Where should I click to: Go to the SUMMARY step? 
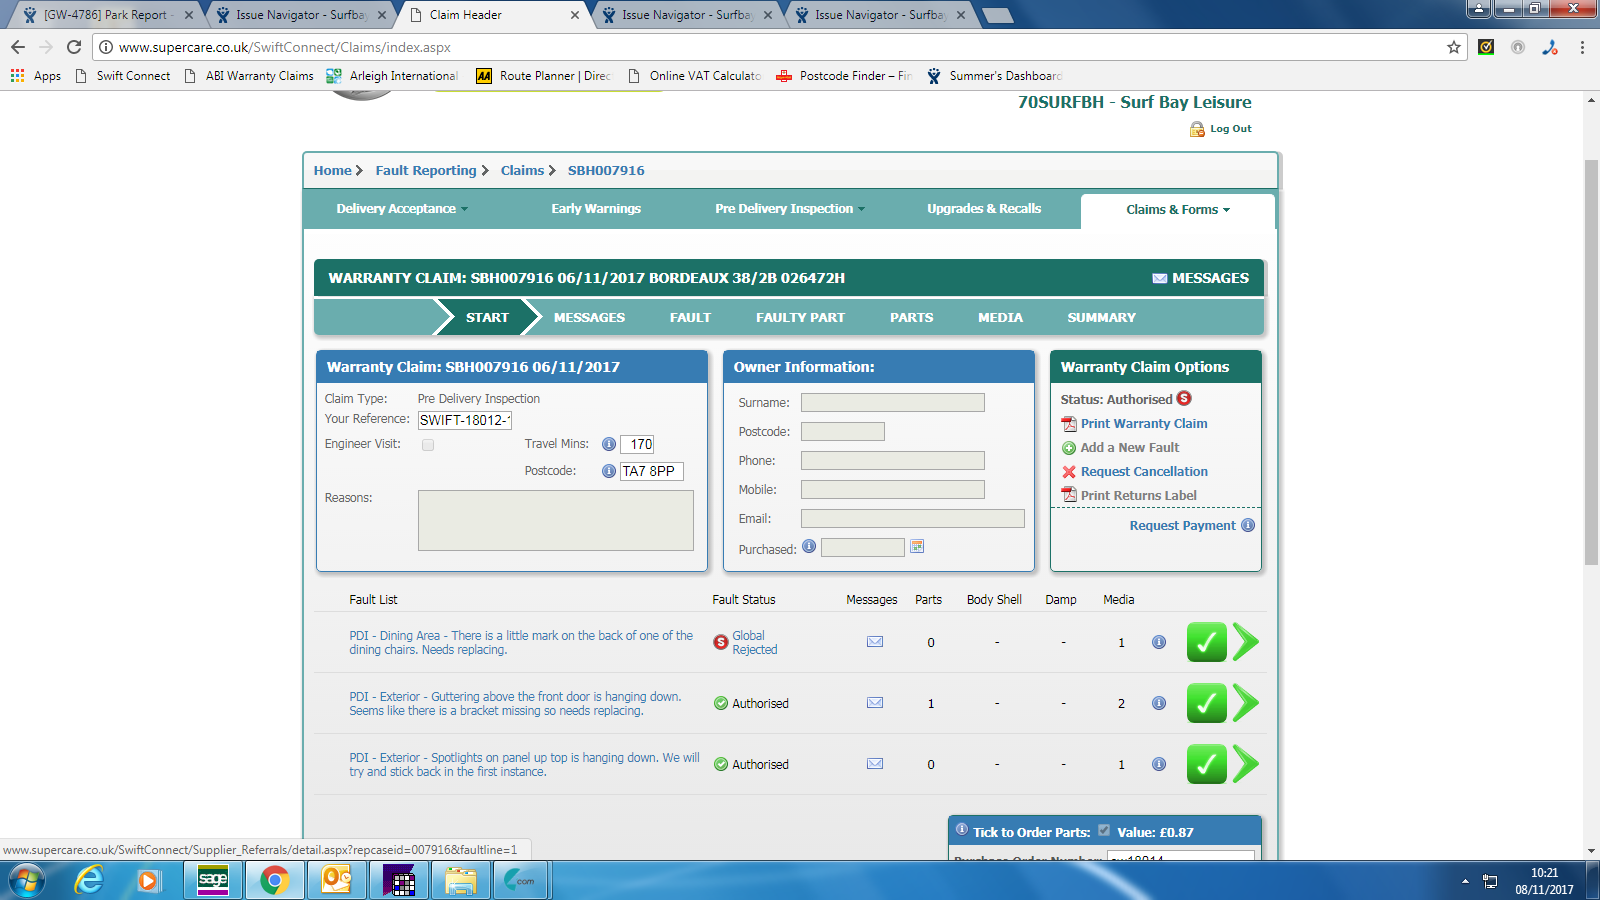coord(1101,317)
